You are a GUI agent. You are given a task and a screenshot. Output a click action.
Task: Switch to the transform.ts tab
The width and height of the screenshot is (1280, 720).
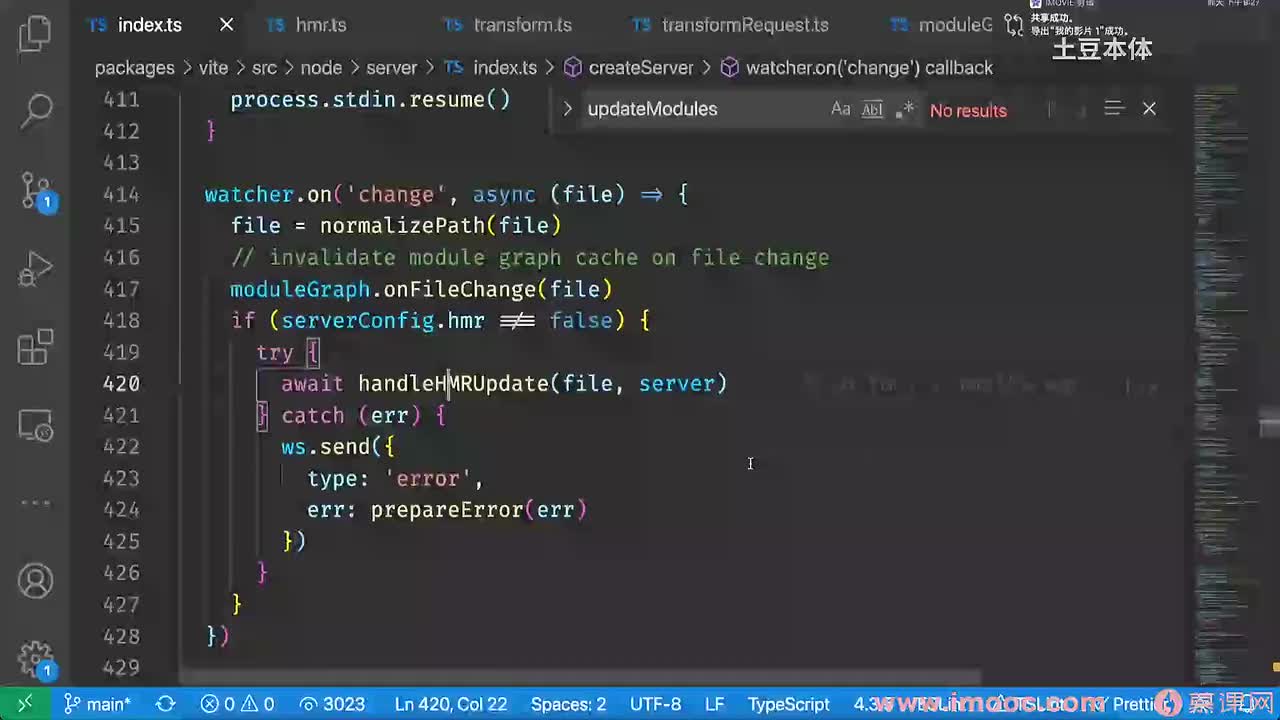click(522, 25)
